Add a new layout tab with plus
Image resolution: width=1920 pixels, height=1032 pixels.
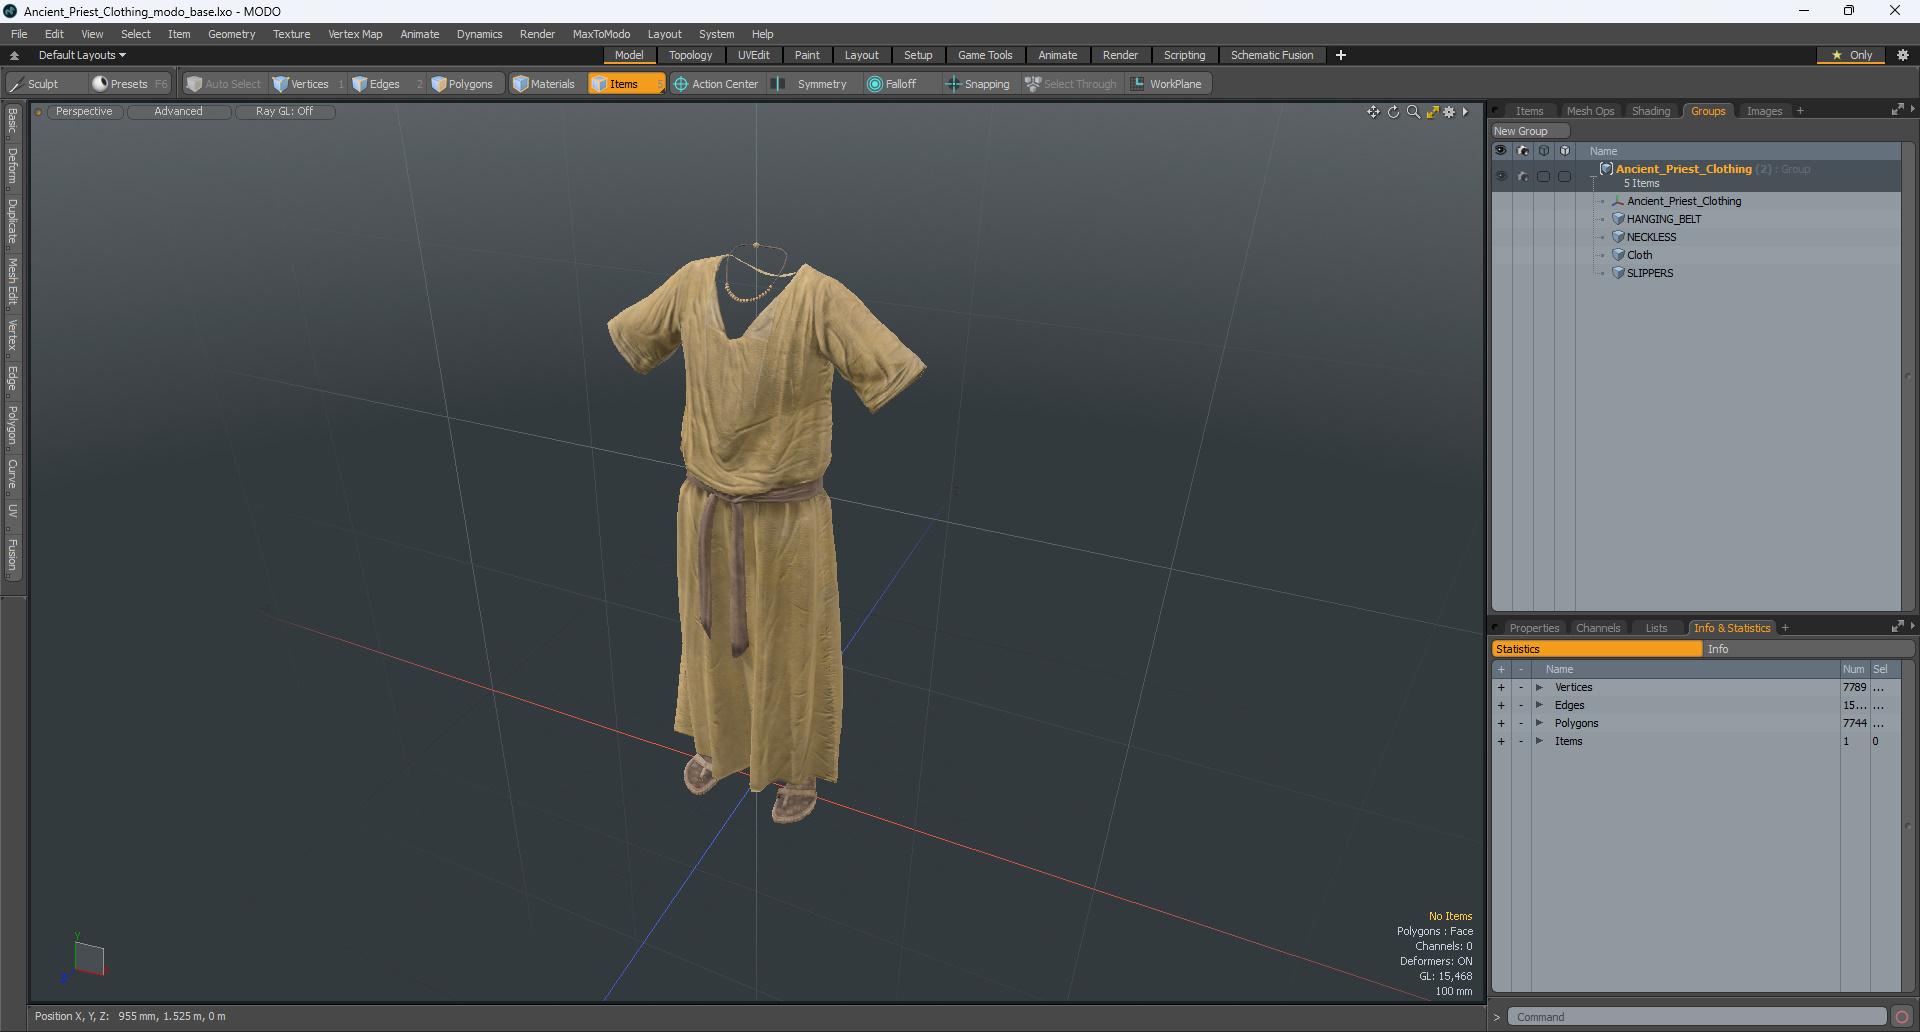[x=1341, y=55]
